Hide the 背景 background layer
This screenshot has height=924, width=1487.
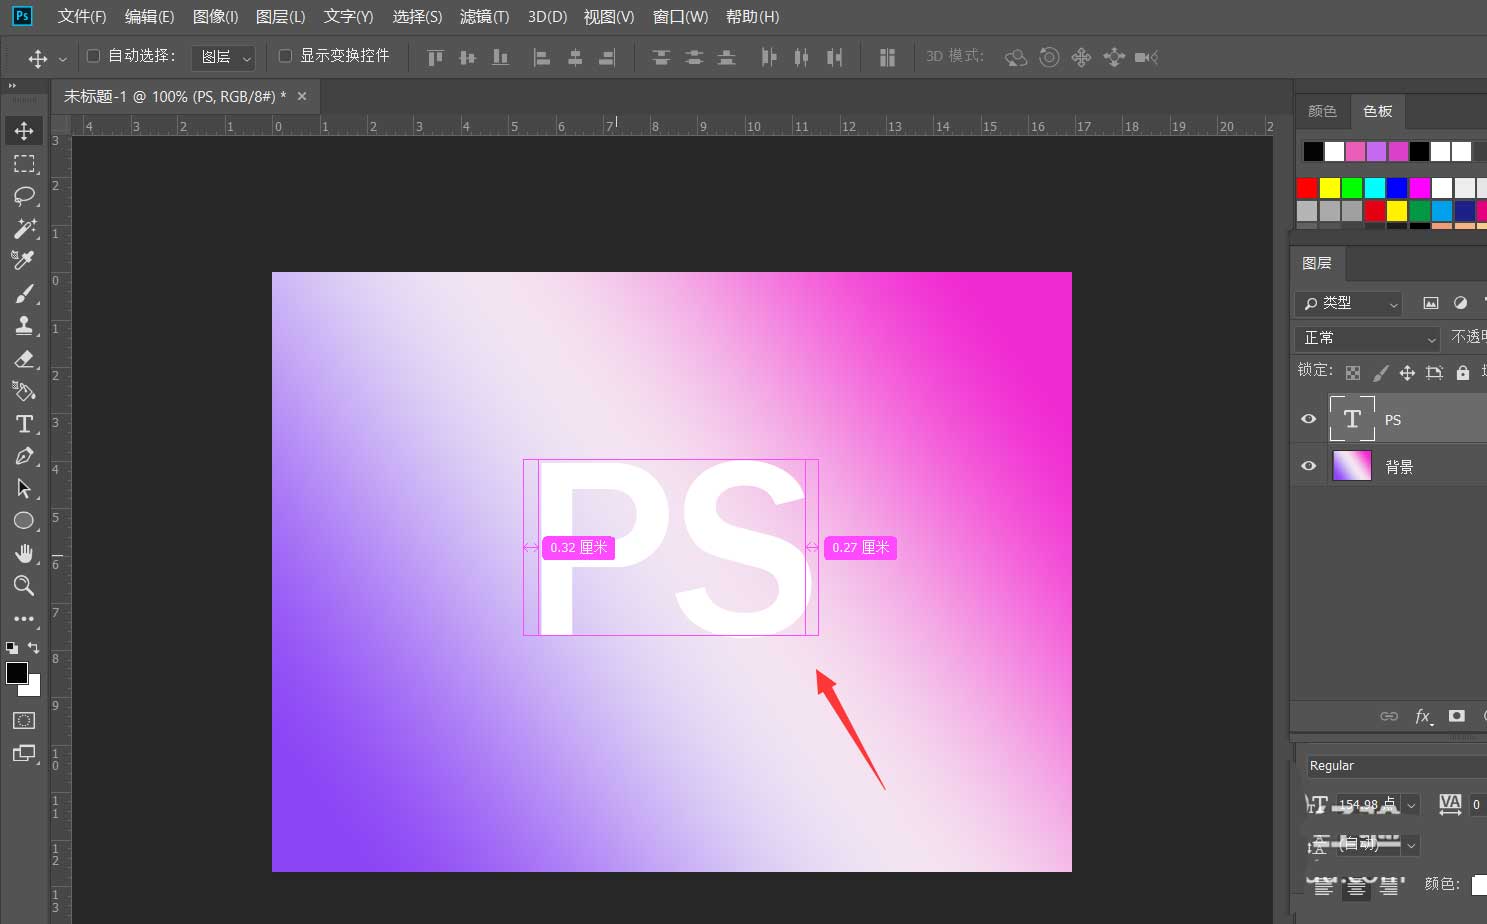[1308, 466]
